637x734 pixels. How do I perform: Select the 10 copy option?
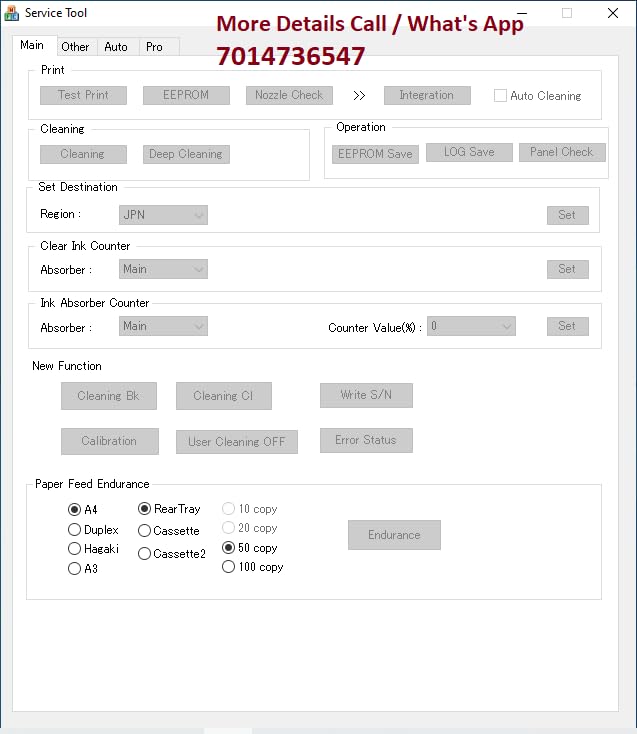click(228, 508)
